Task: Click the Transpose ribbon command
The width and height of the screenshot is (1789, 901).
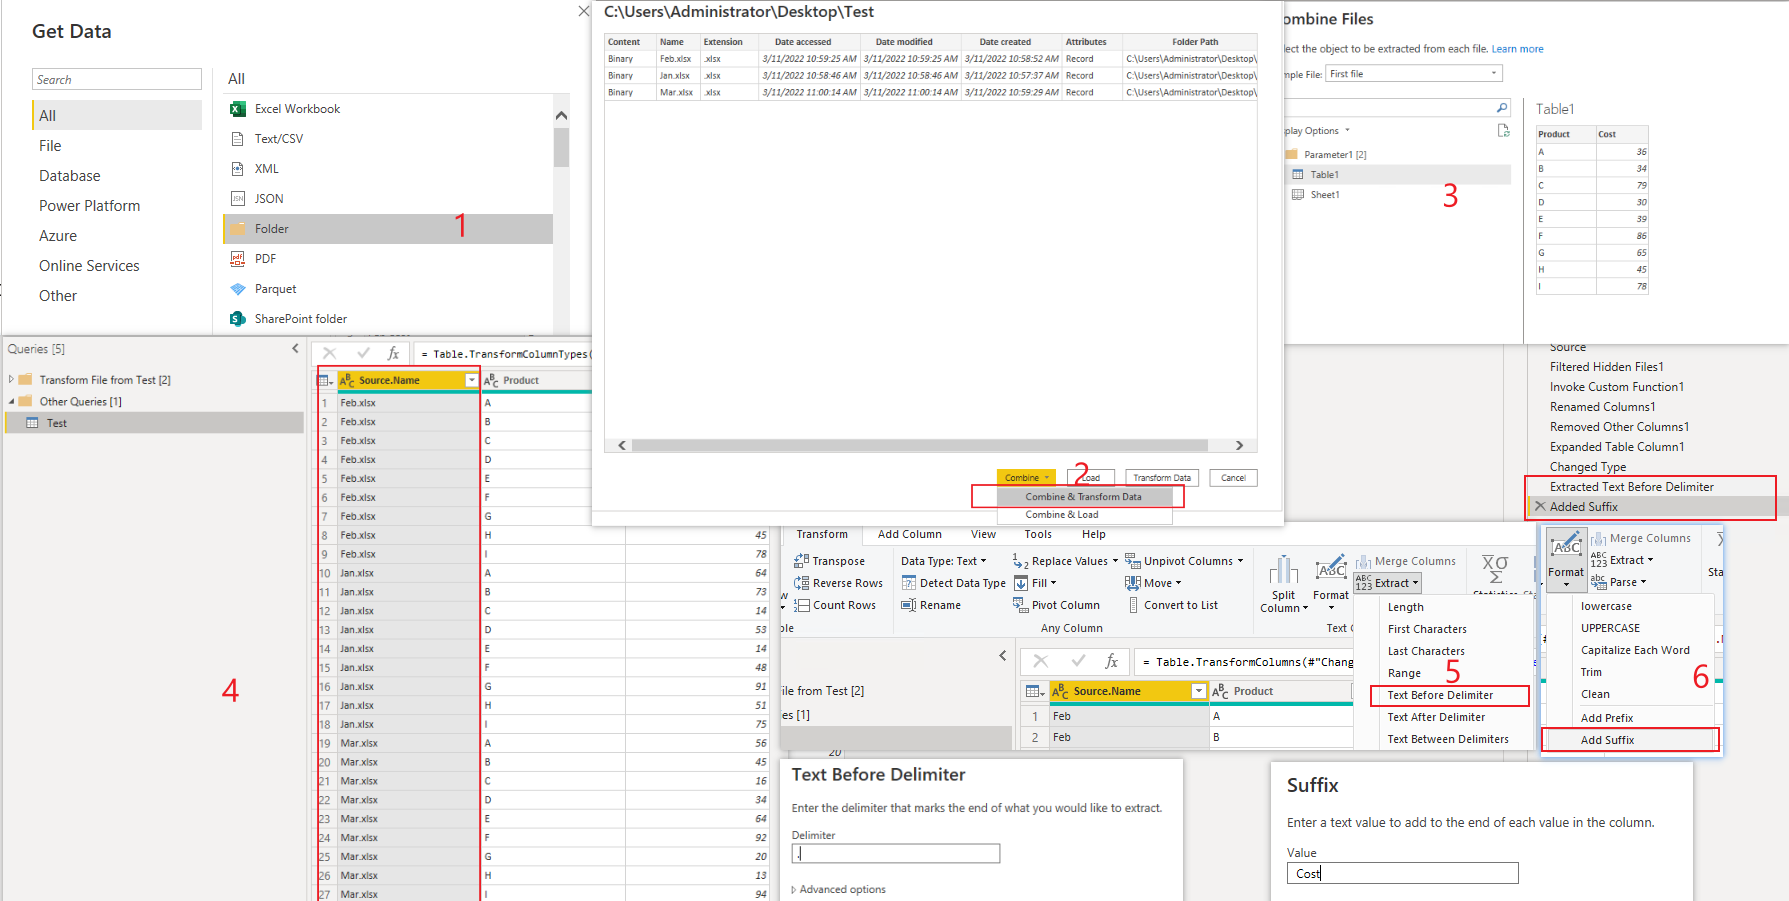Action: [829, 561]
